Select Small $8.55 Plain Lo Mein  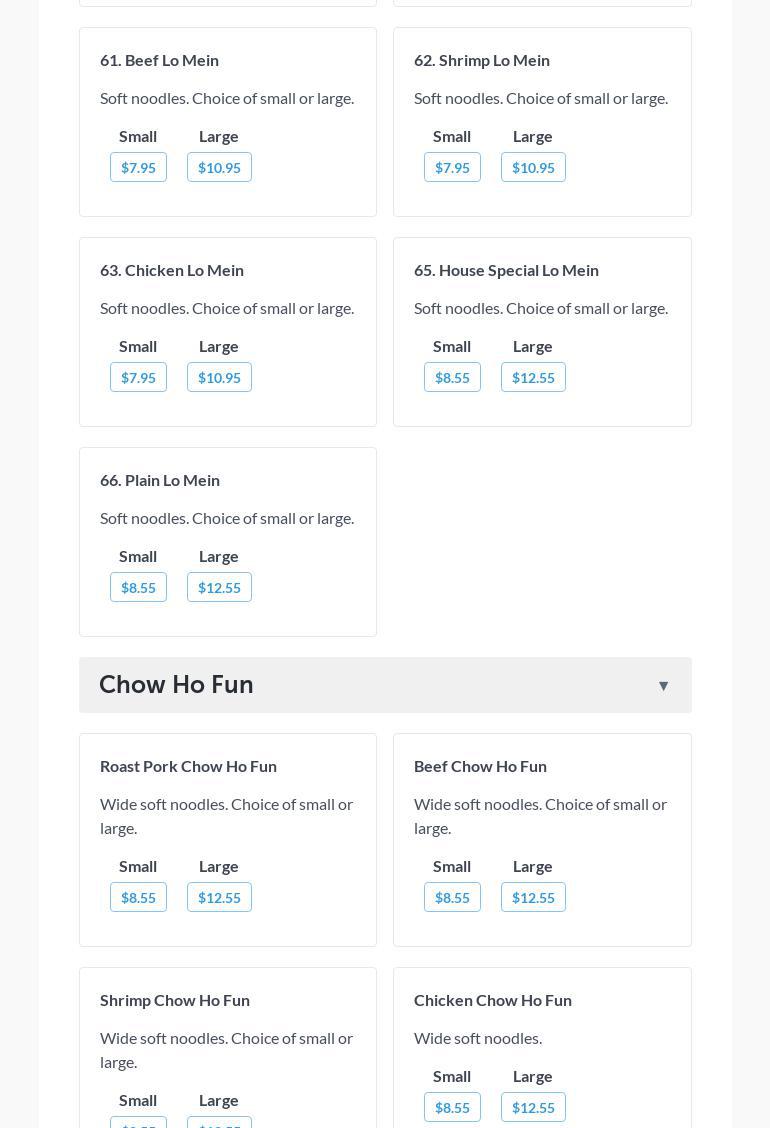138,588
